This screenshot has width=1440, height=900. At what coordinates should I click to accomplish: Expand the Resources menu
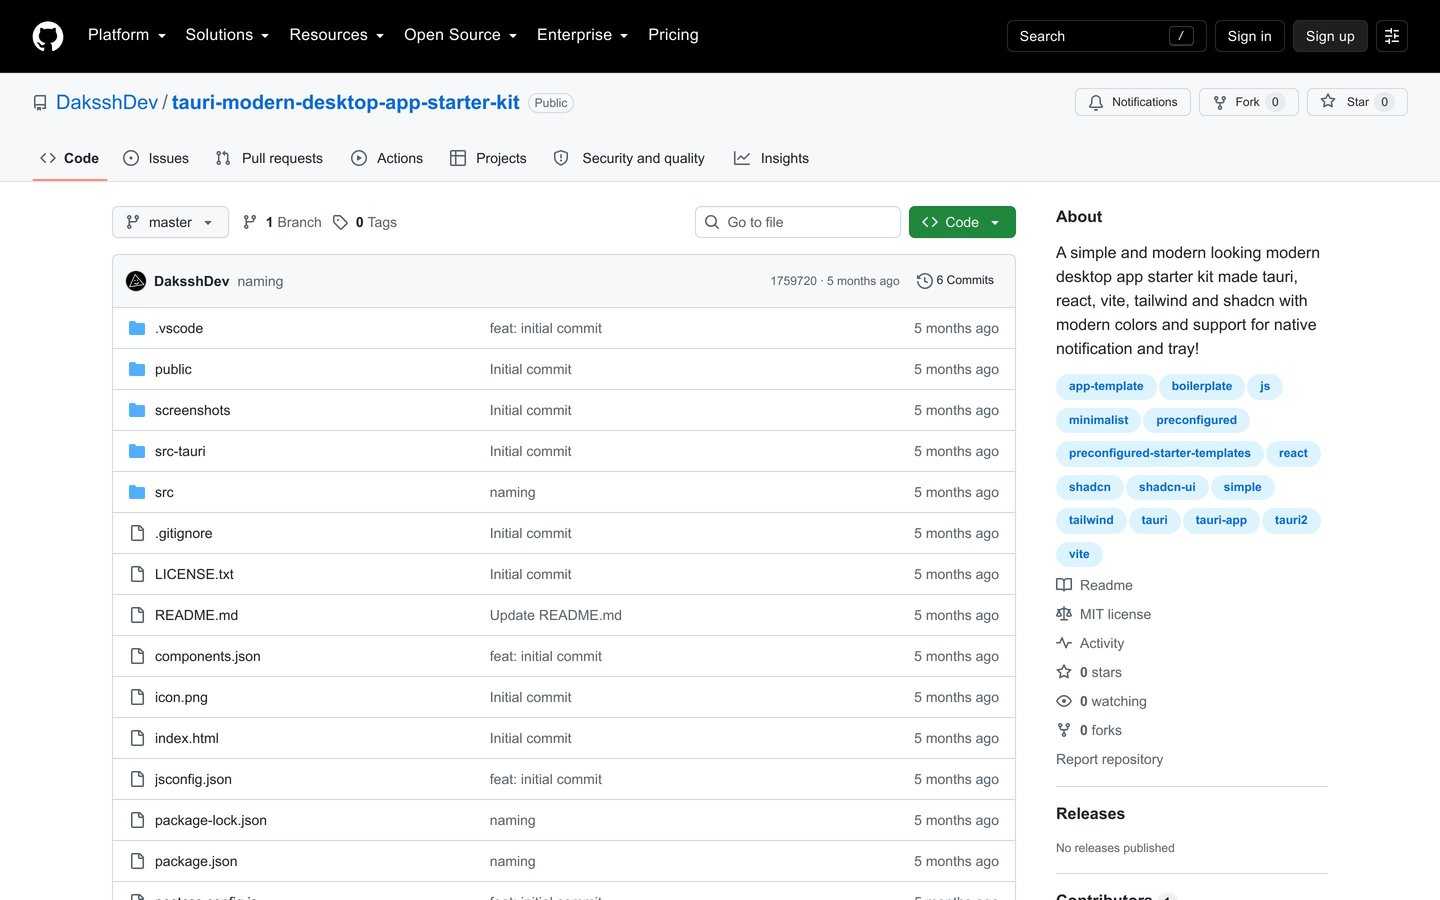click(337, 35)
